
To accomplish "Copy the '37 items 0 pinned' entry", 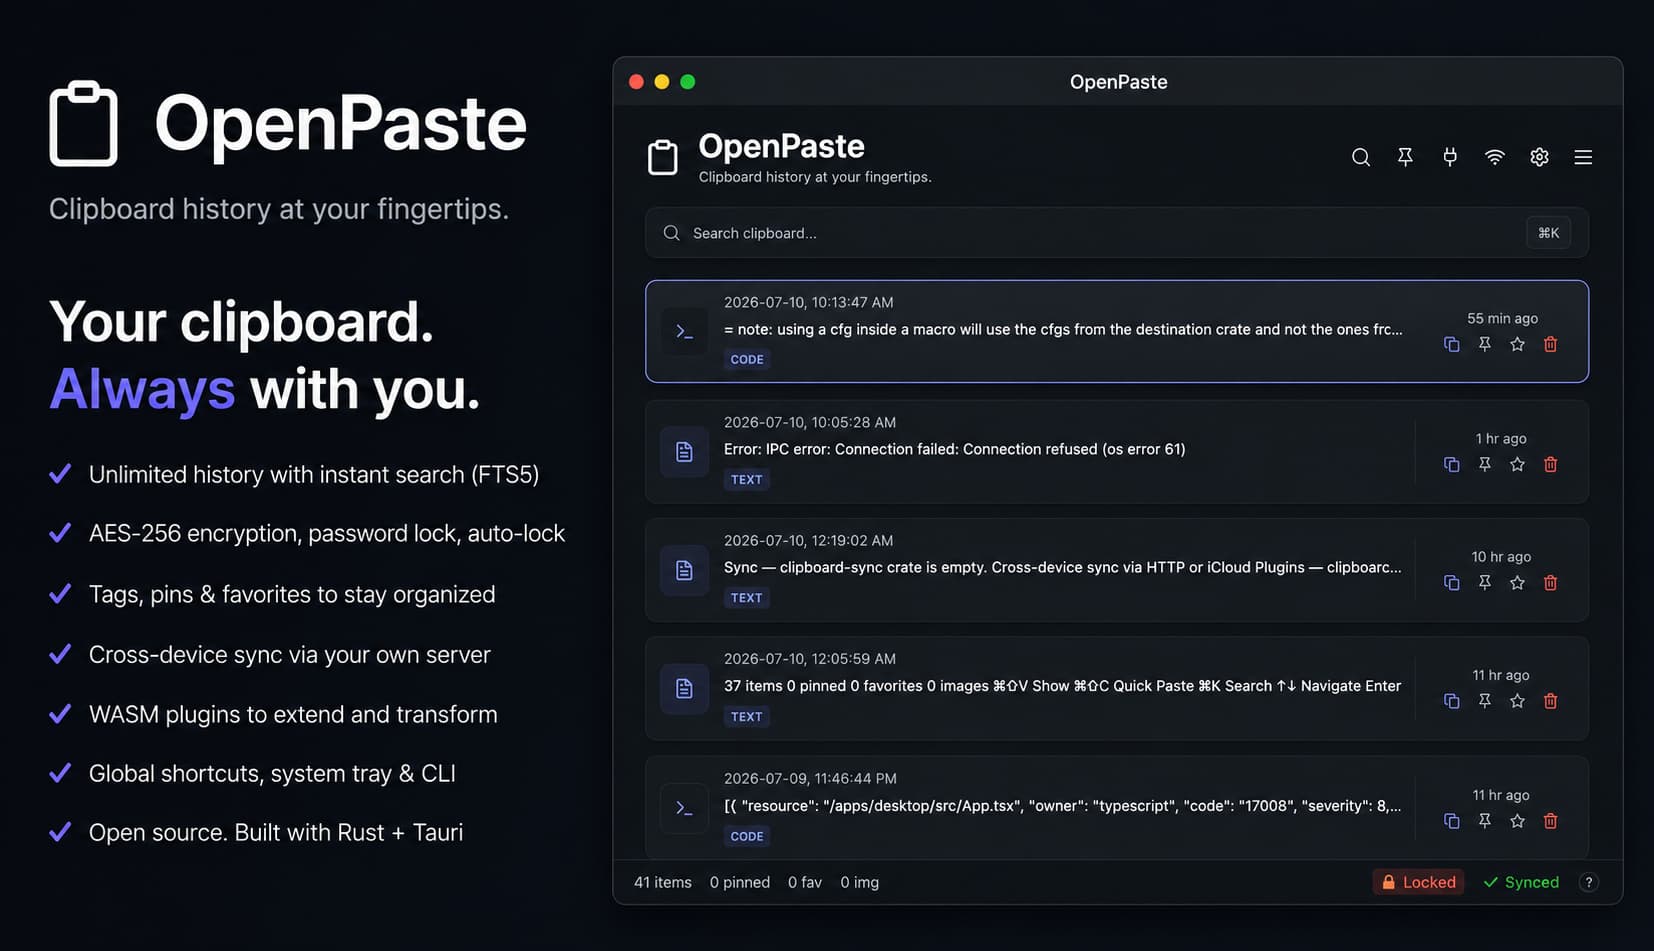I will (1451, 701).
